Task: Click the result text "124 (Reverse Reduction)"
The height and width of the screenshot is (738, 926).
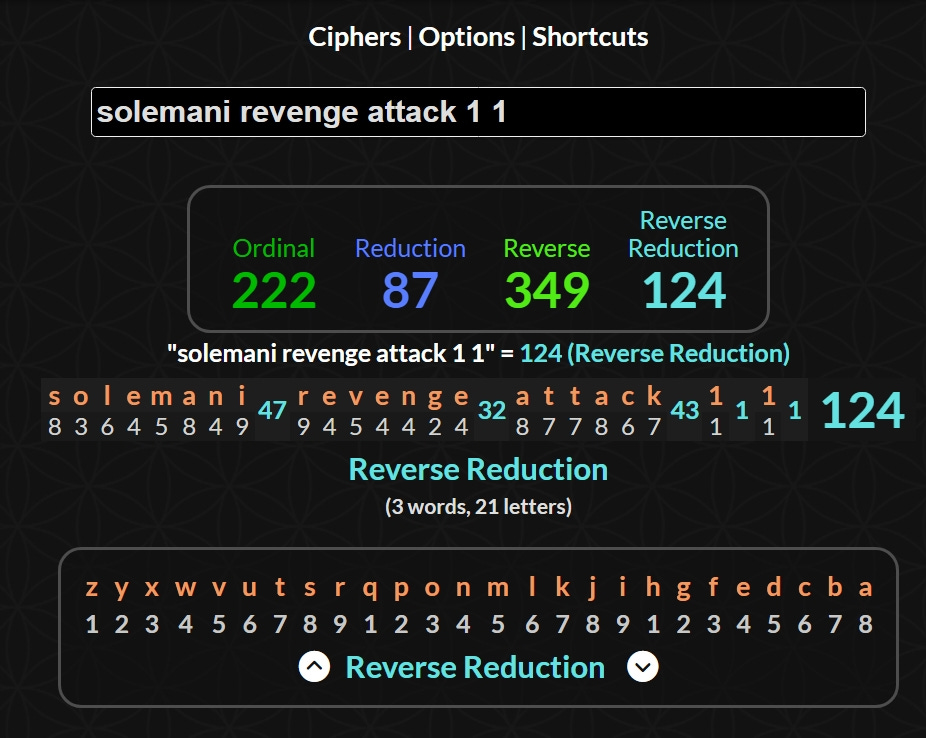Action: (655, 354)
